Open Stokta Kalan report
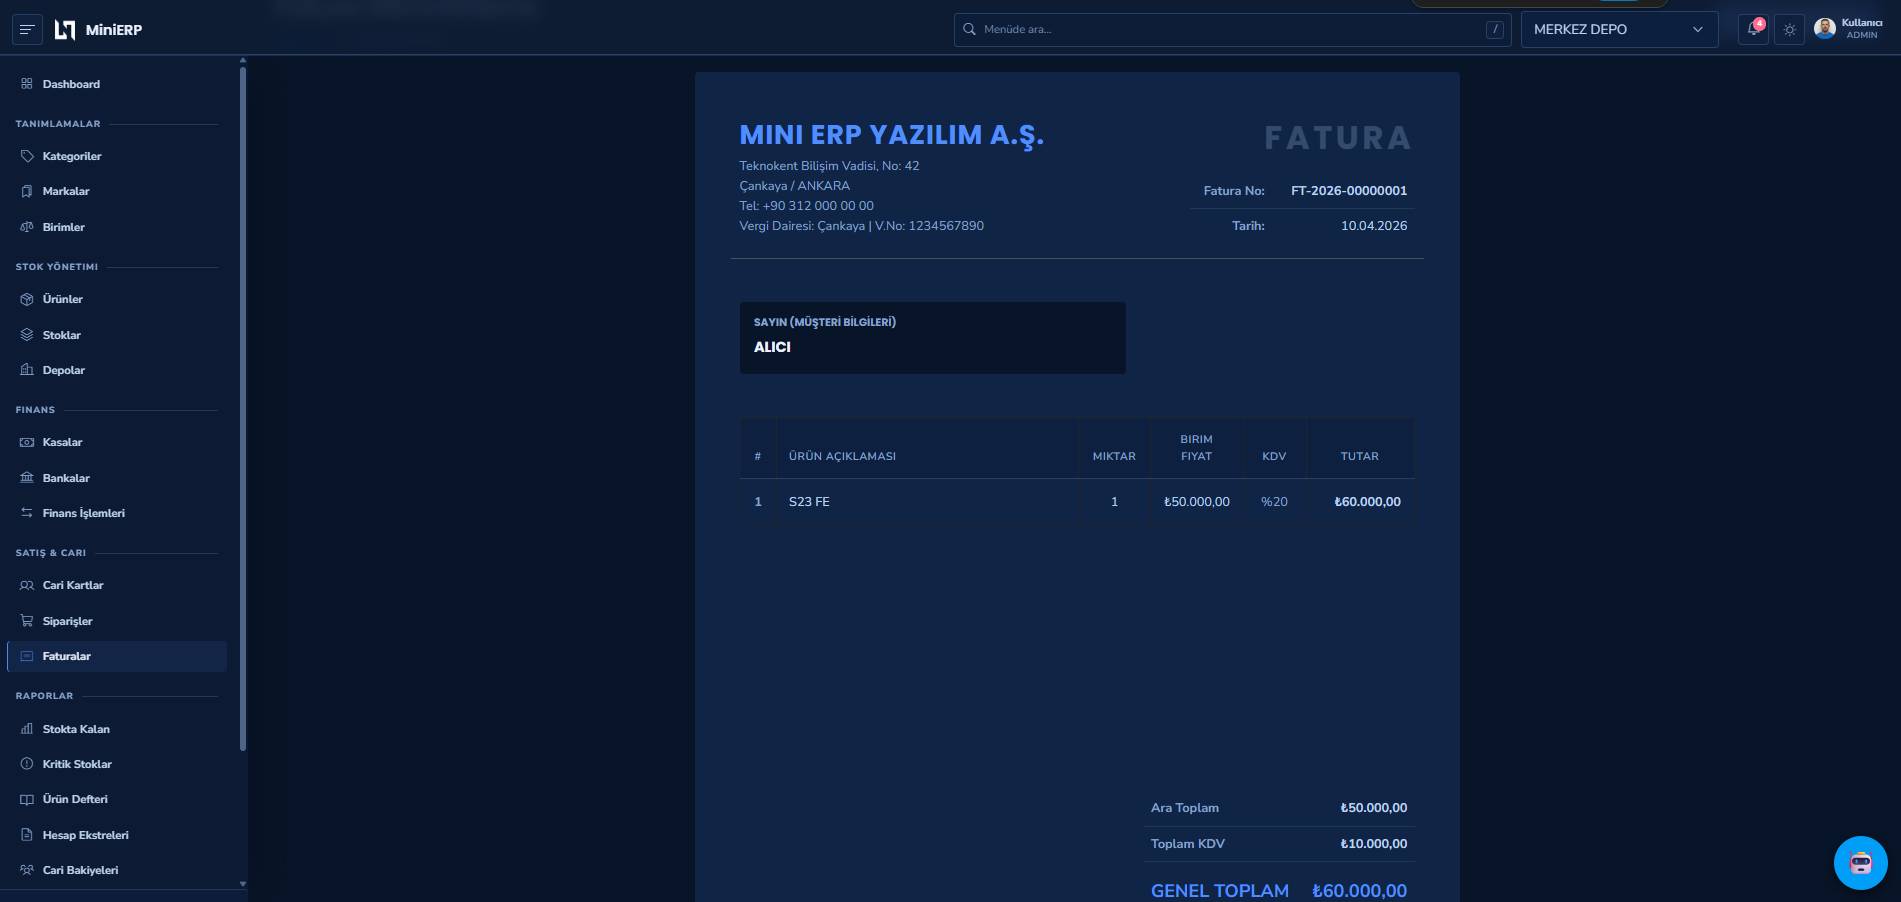This screenshot has height=902, width=1901. 116,729
